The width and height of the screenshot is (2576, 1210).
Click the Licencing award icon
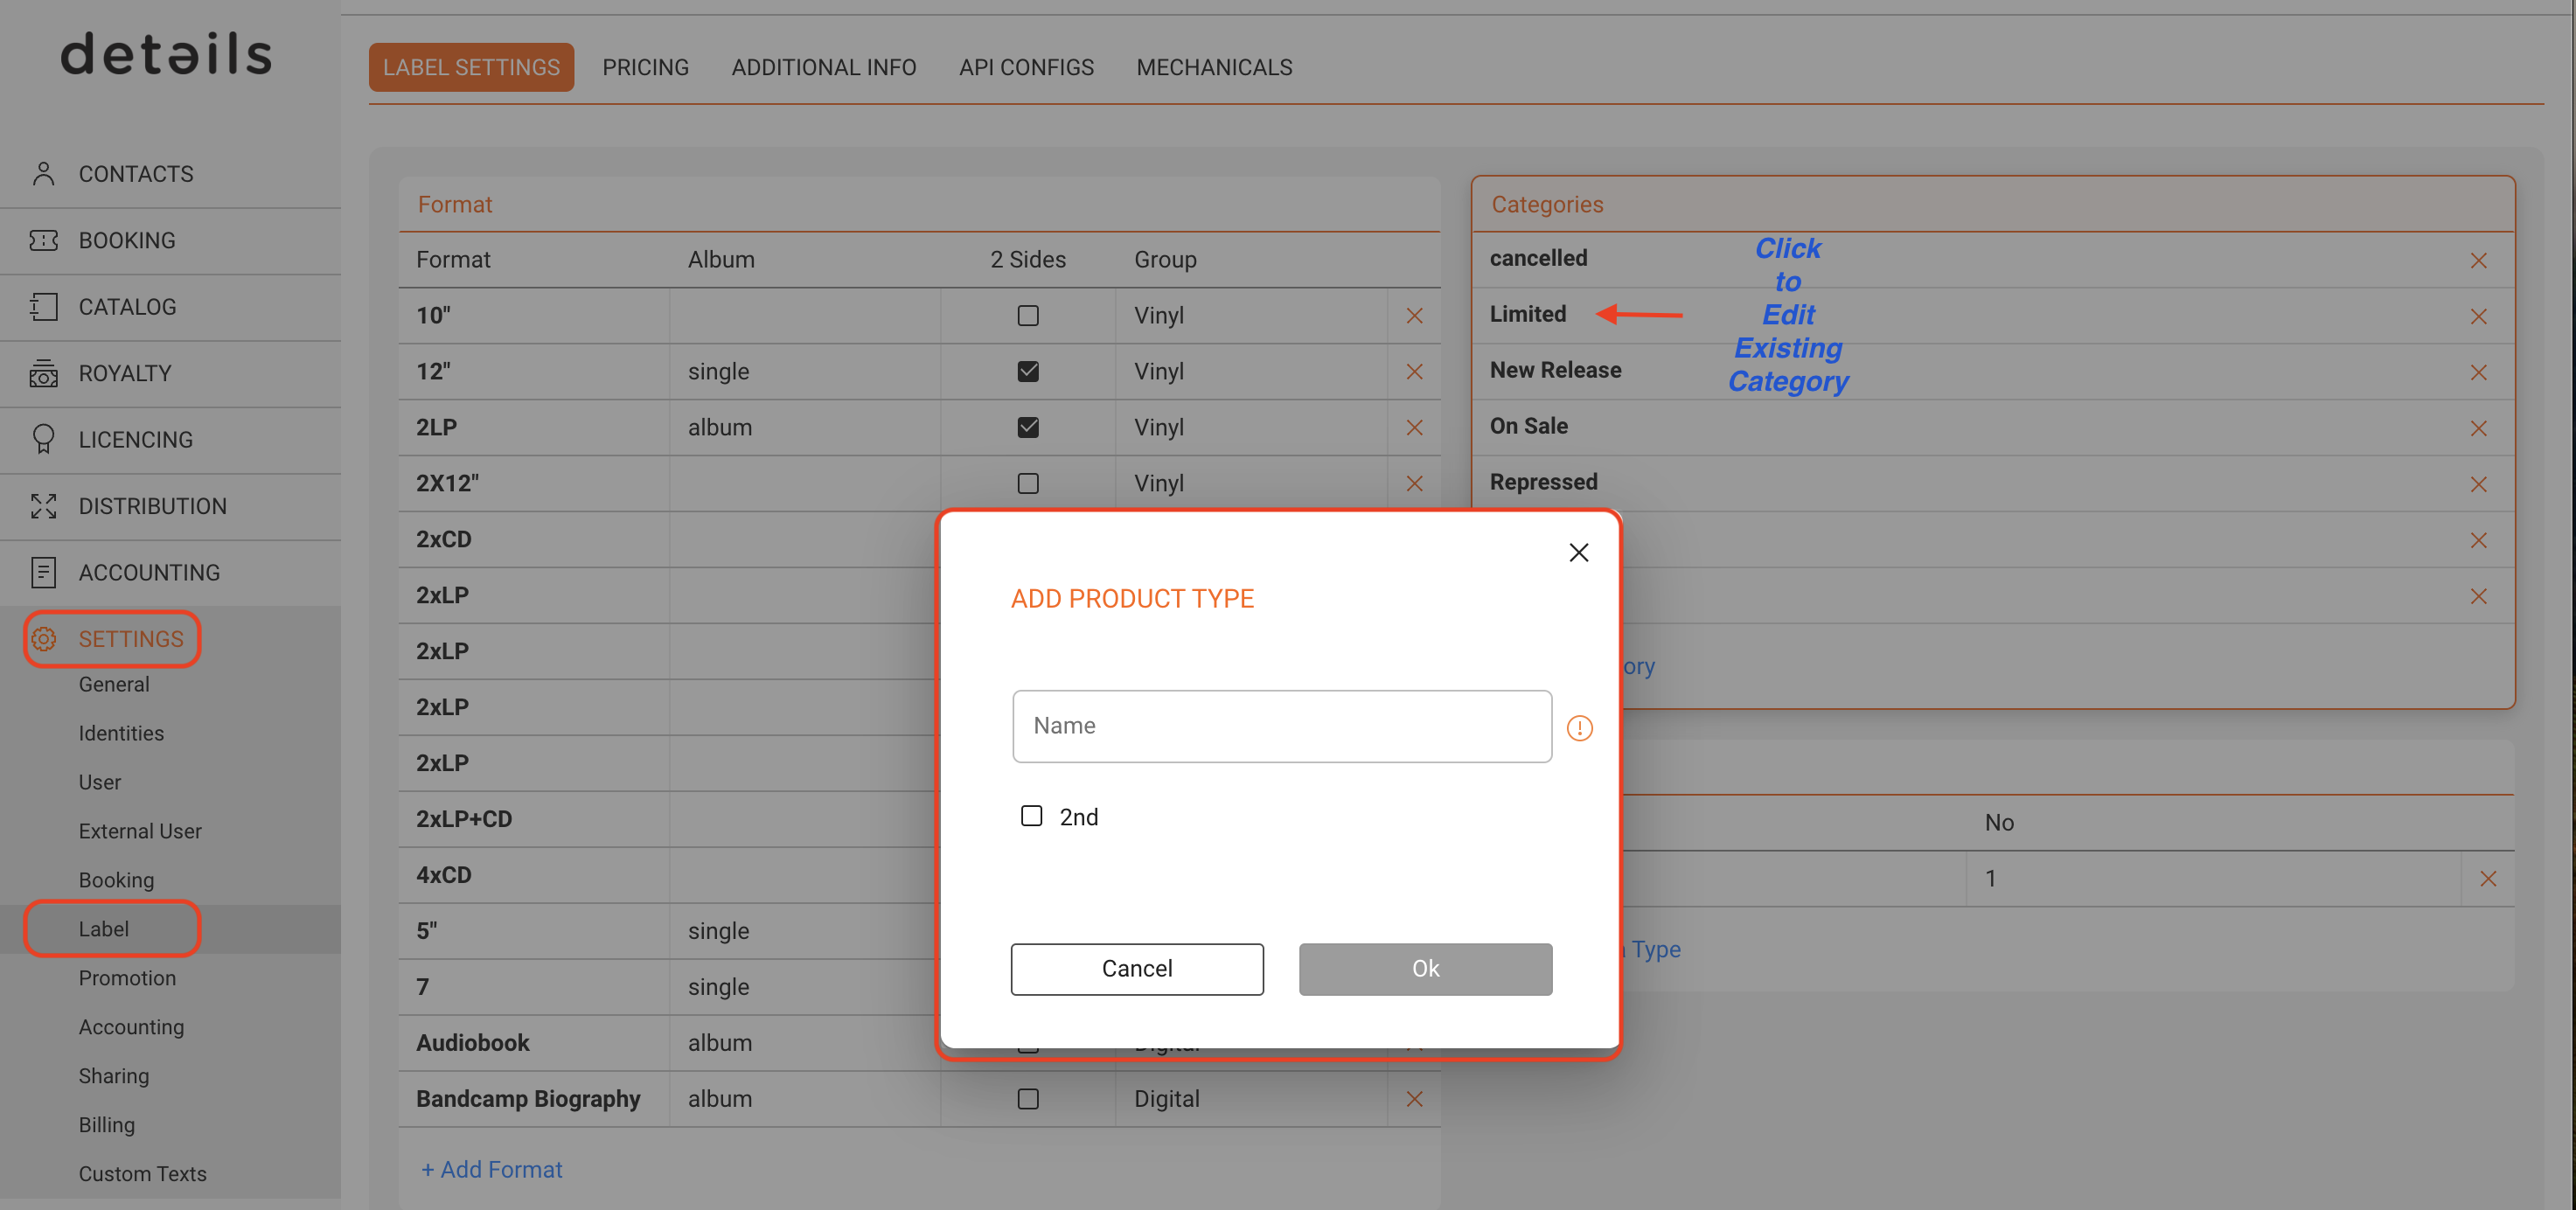pos(43,440)
